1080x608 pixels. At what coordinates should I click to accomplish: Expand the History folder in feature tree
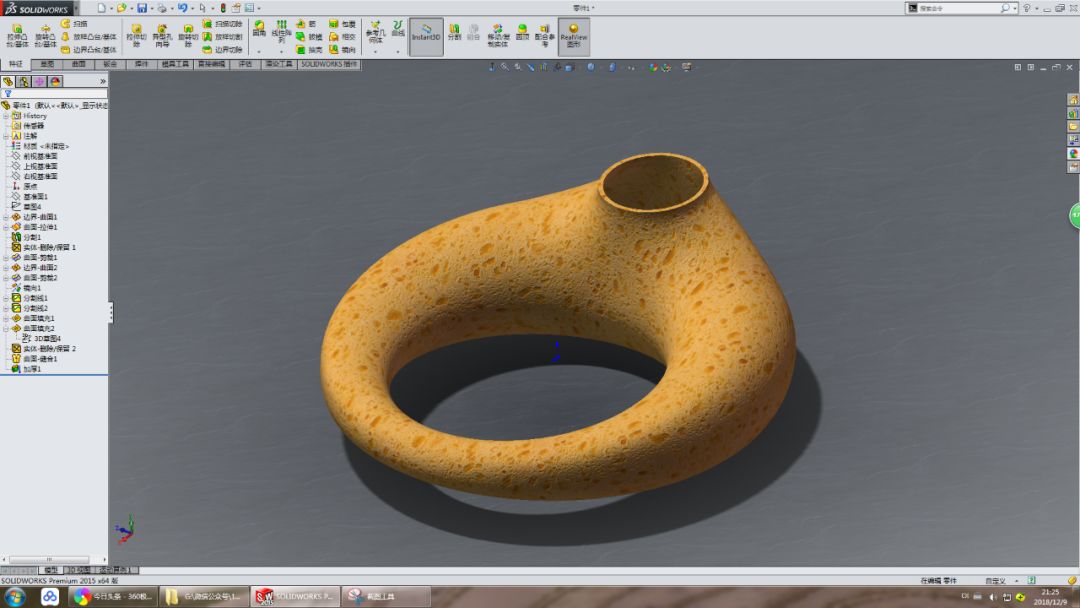click(x=7, y=117)
